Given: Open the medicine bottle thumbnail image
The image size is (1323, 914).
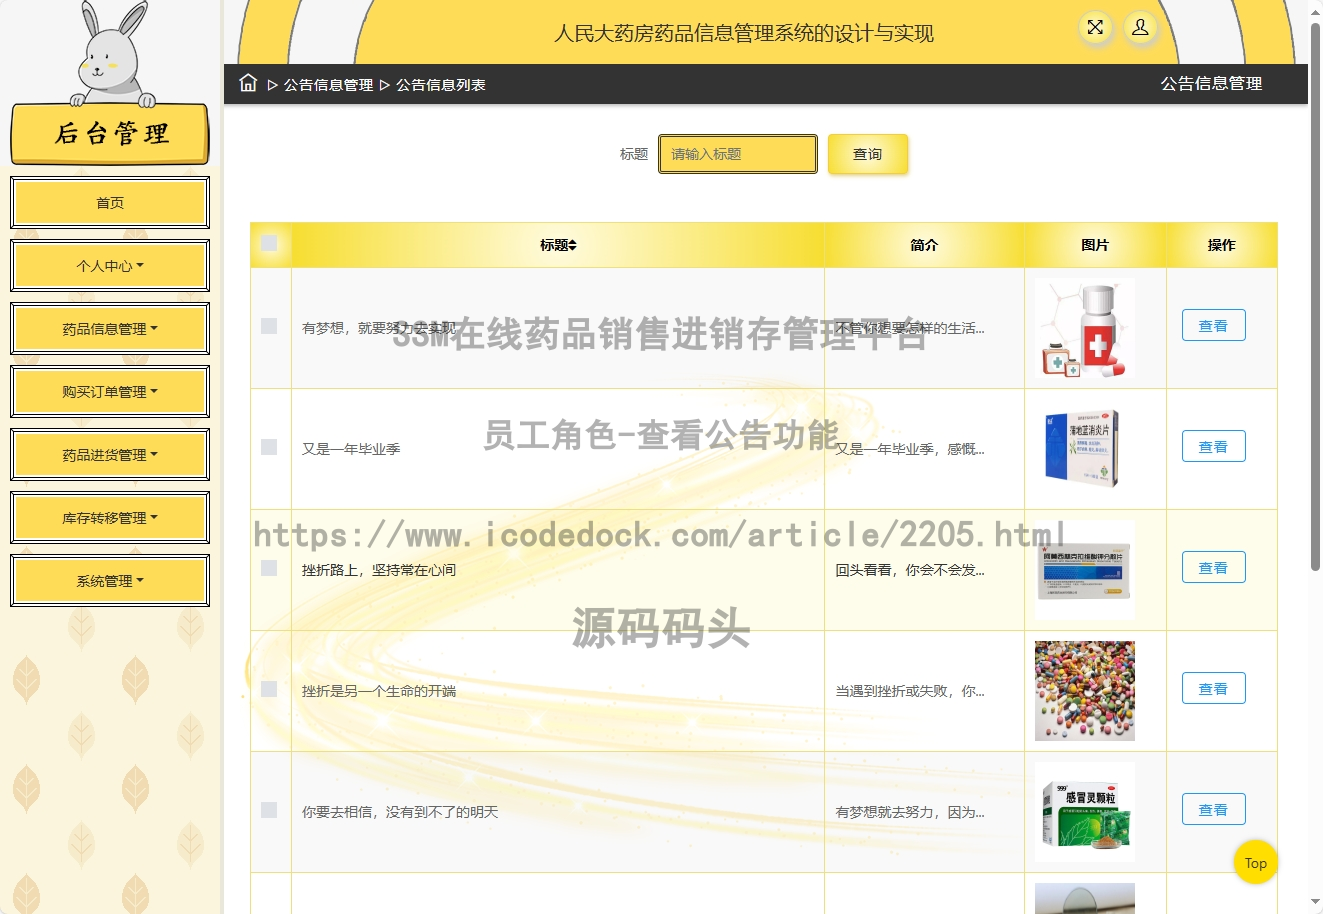Looking at the screenshot, I should click(1085, 328).
